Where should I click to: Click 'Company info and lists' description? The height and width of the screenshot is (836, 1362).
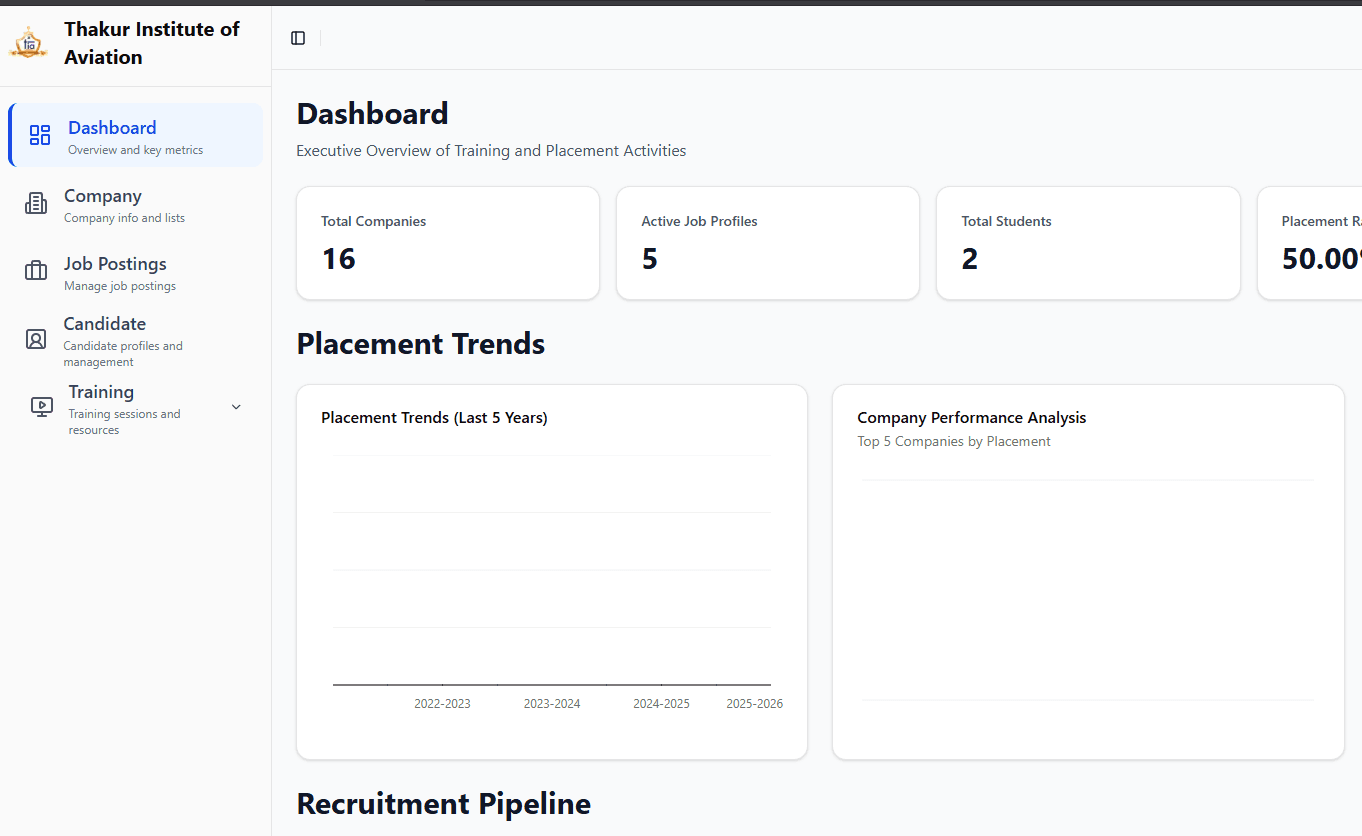click(x=124, y=218)
